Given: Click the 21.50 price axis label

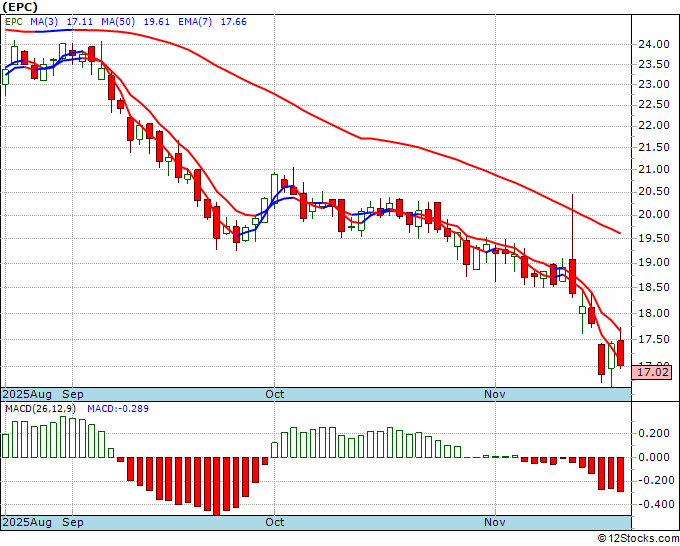Looking at the screenshot, I should point(654,147).
